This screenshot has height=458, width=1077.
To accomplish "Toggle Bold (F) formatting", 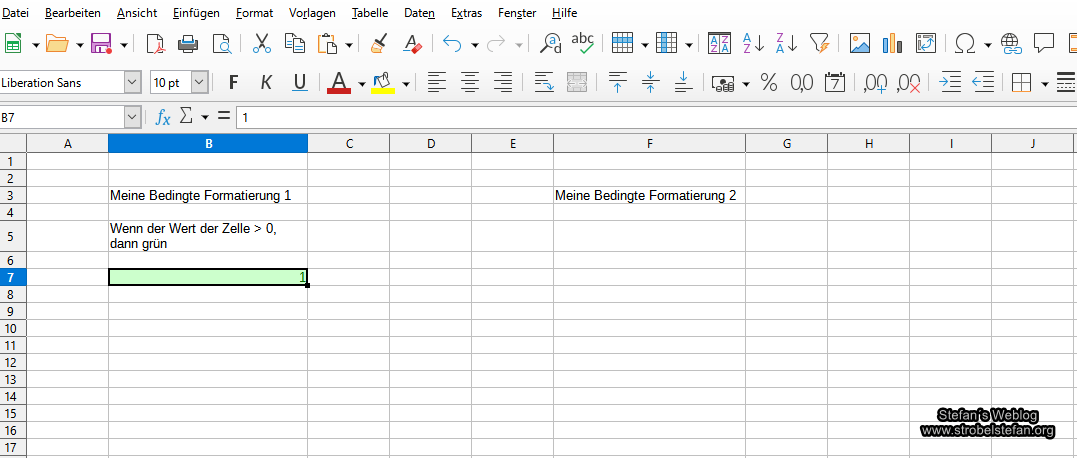I will [234, 83].
